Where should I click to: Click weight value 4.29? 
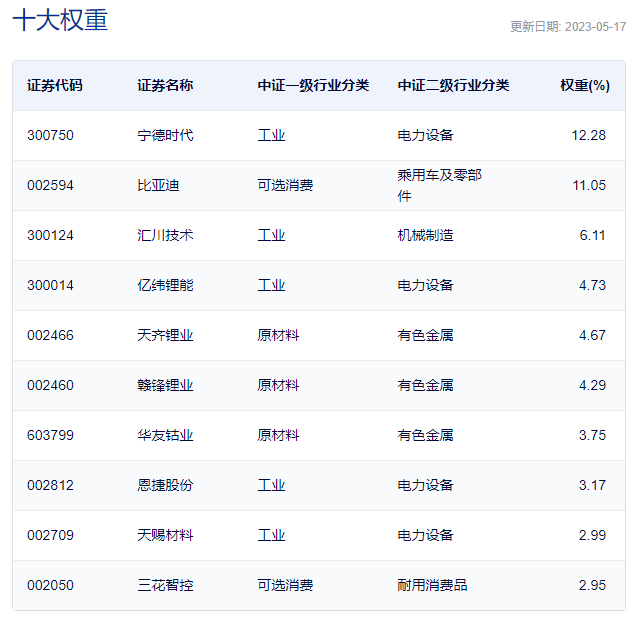tap(592, 386)
